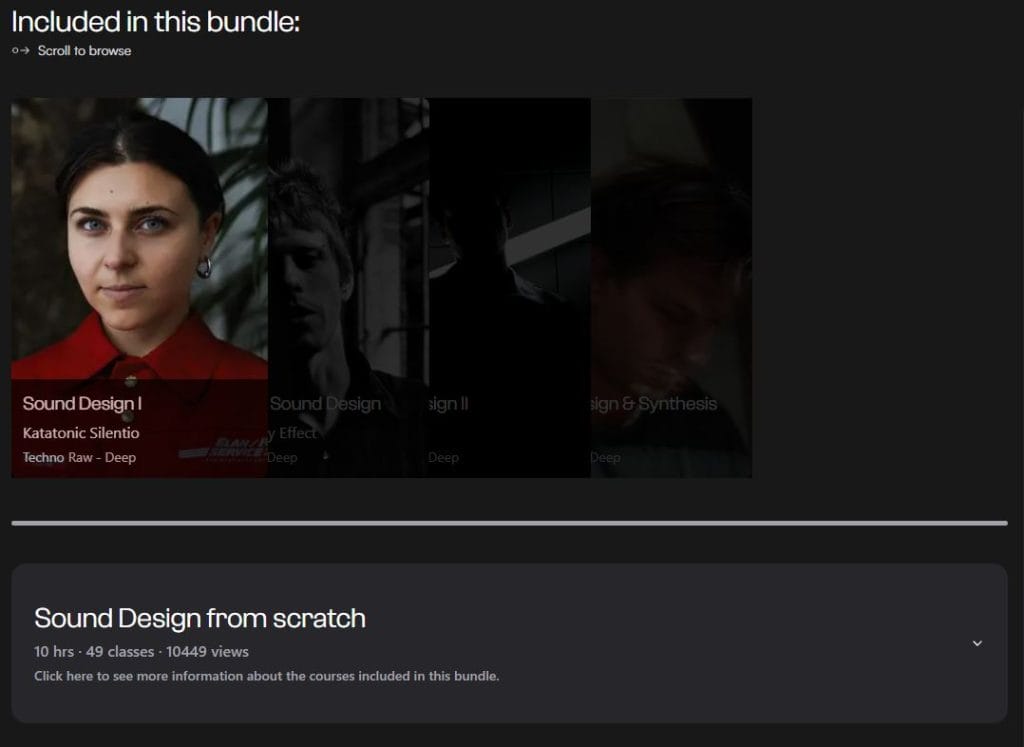Expand bundle details with the chevron arrow
The width and height of the screenshot is (1024, 747).
coord(977,643)
